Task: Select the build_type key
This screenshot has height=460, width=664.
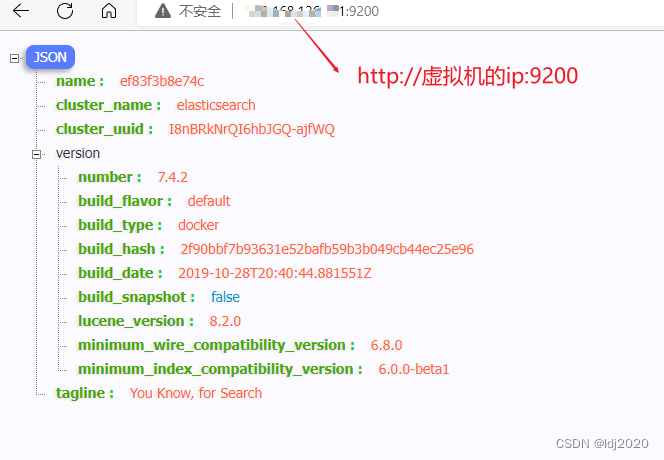Action: click(120, 225)
